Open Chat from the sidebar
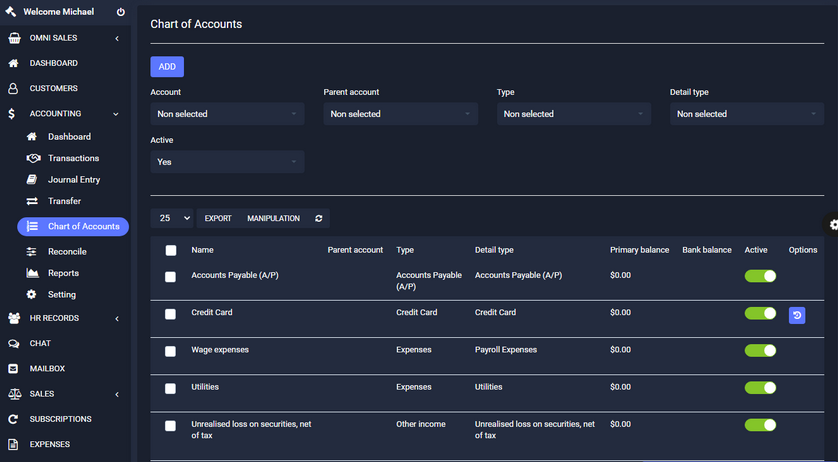The width and height of the screenshot is (838, 462). (40, 343)
